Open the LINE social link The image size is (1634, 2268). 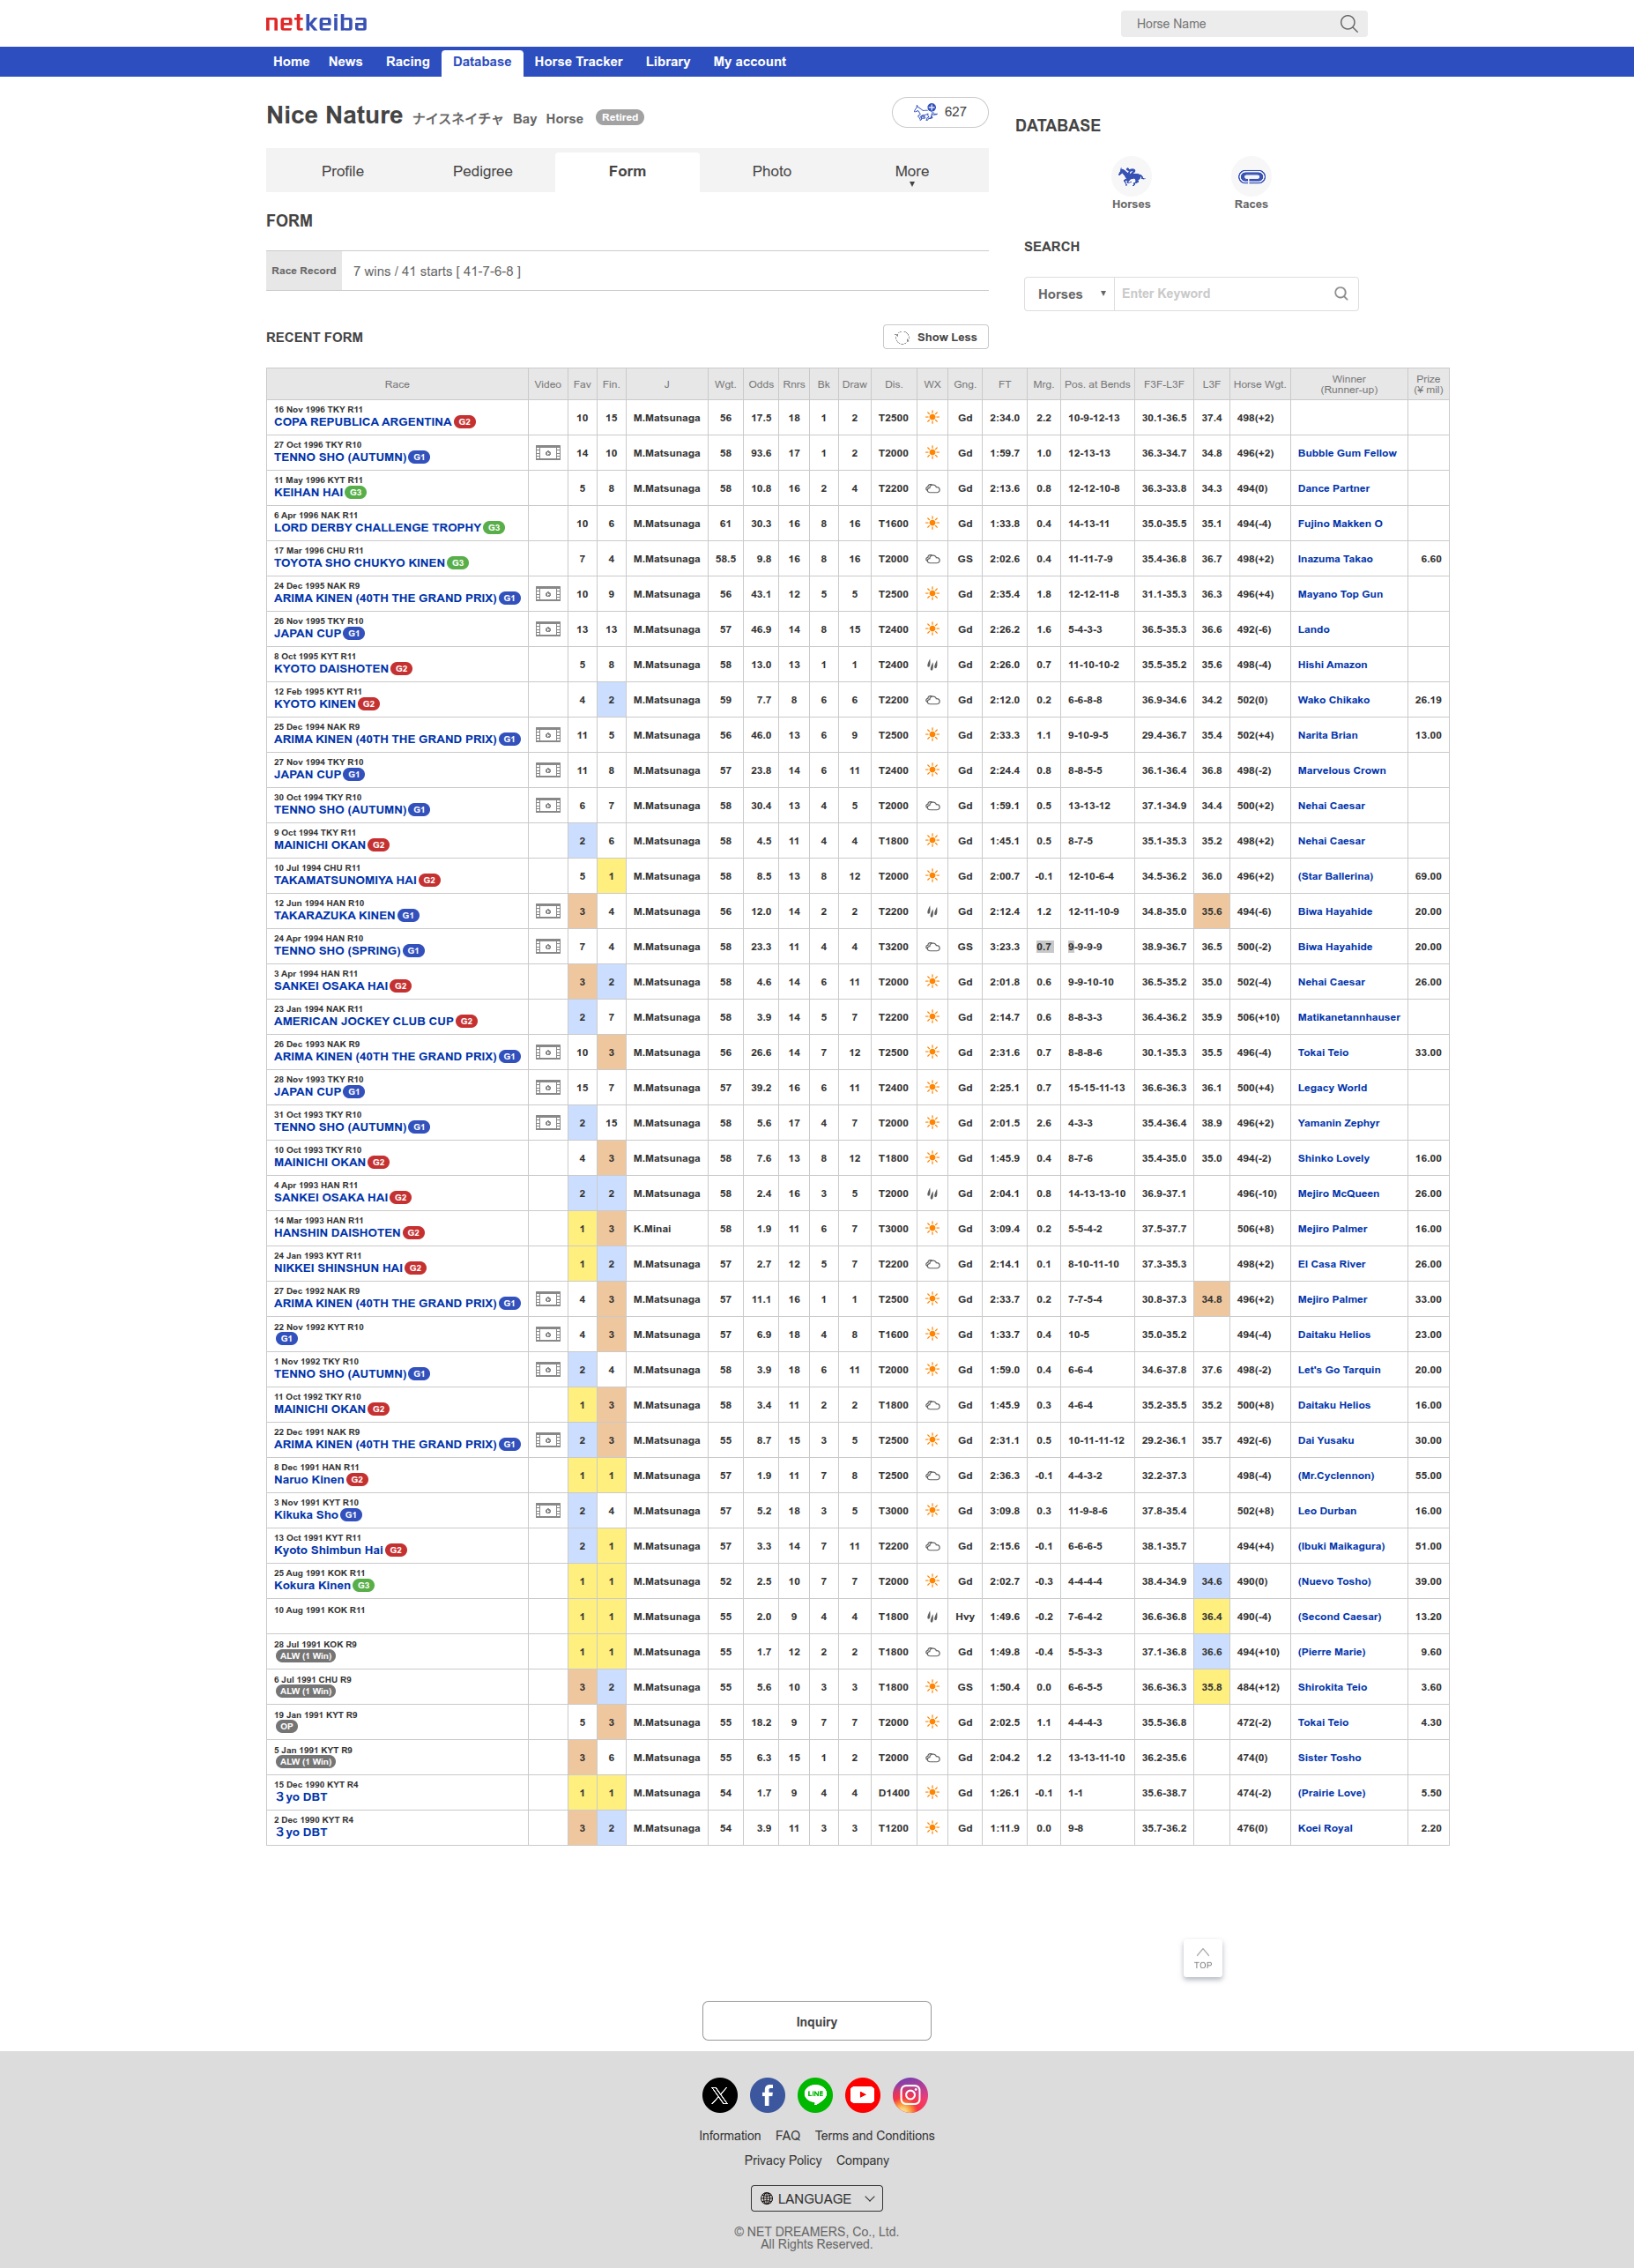815,2094
